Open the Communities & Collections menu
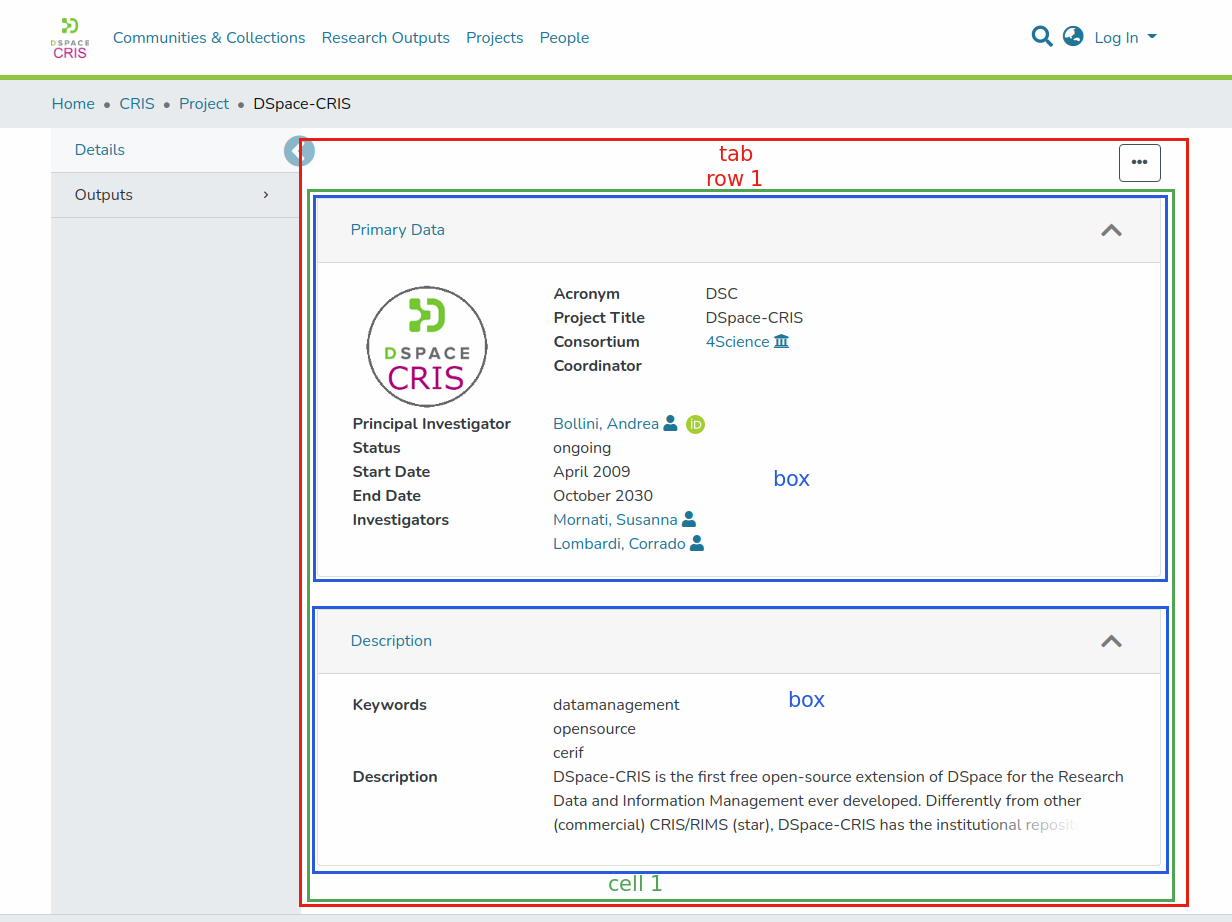 click(x=209, y=38)
